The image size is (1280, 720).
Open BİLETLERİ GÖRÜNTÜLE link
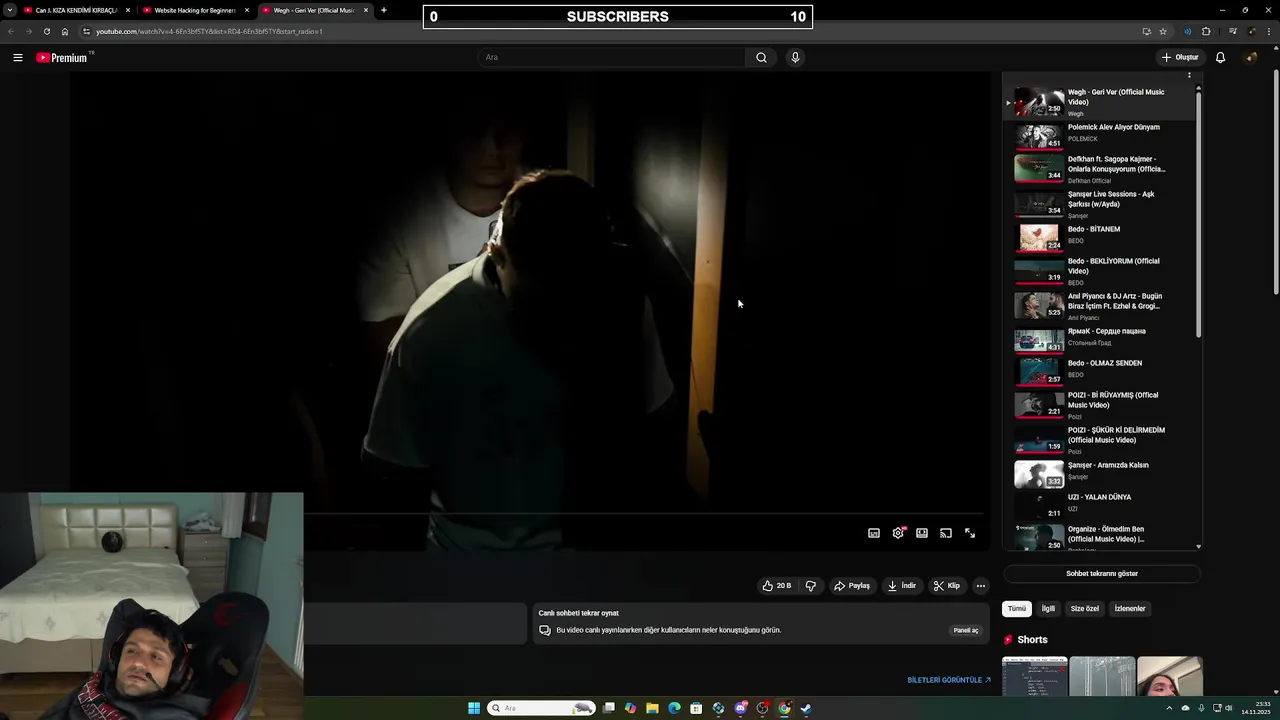click(949, 680)
